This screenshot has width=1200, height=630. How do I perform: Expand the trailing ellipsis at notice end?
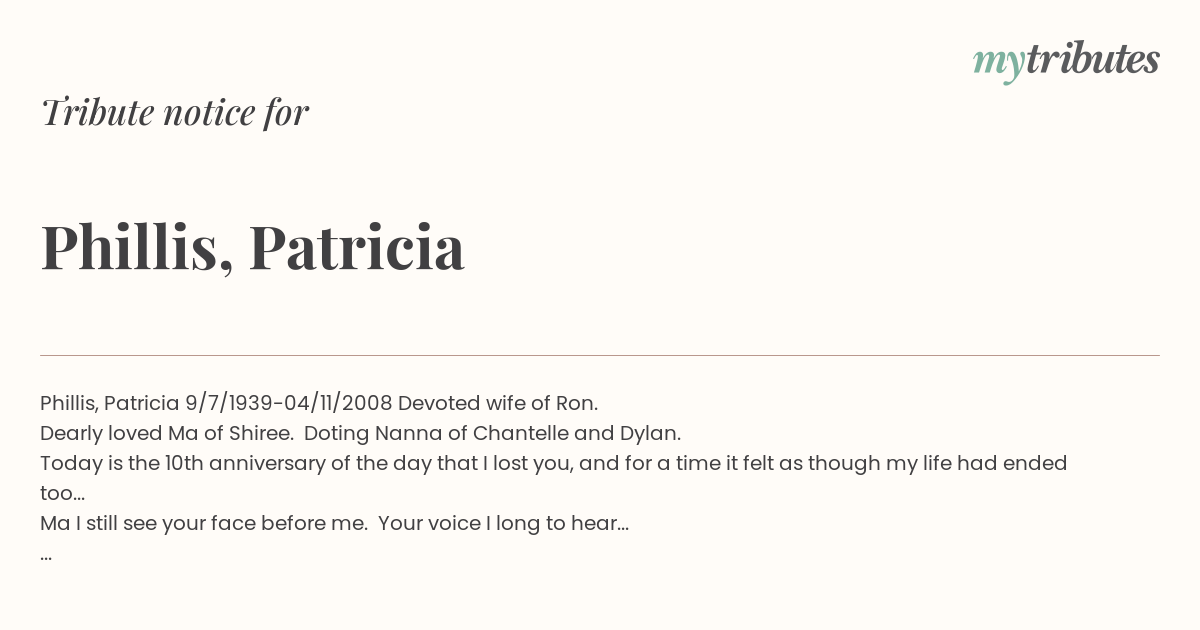tap(46, 558)
